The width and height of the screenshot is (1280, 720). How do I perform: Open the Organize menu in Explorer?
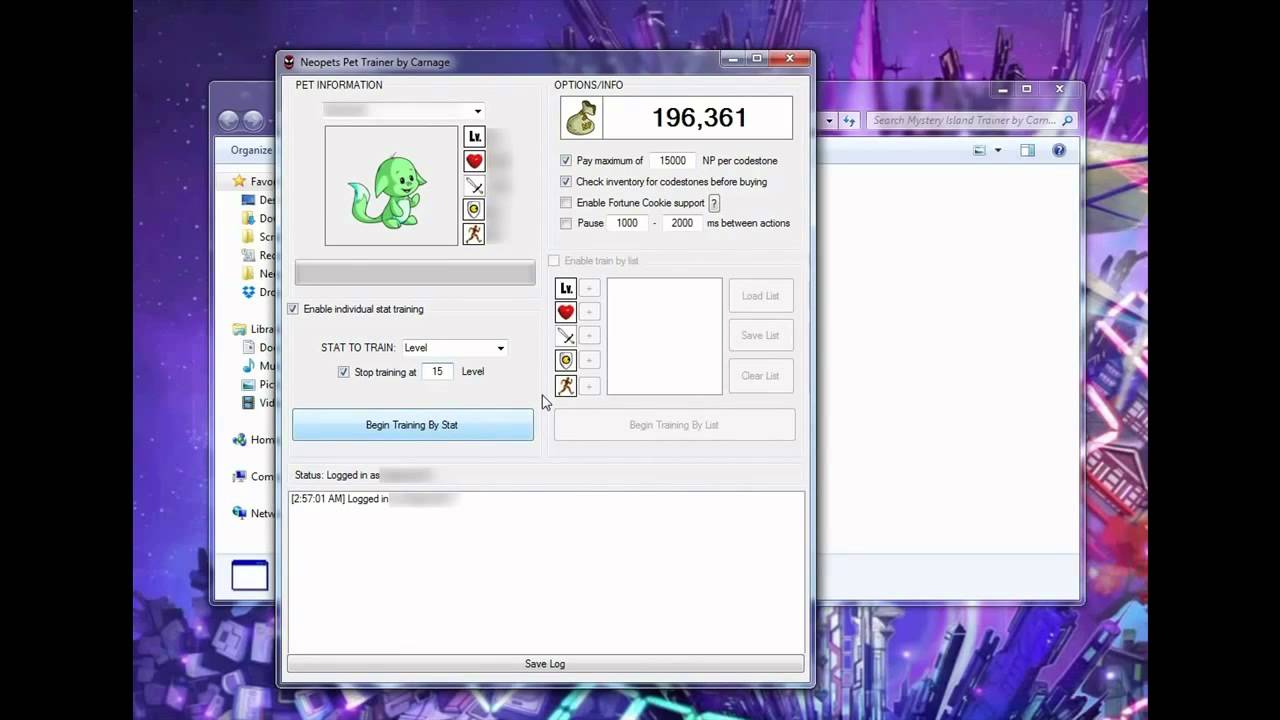coord(251,150)
